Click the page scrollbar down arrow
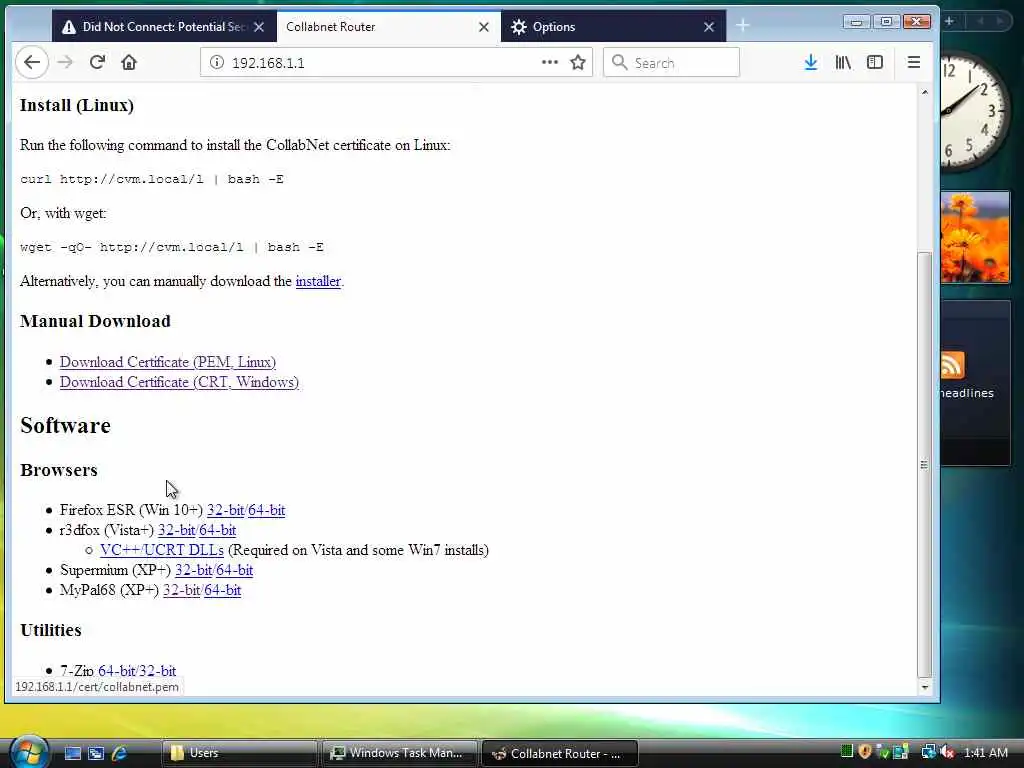Image resolution: width=1024 pixels, height=768 pixels. tap(924, 687)
